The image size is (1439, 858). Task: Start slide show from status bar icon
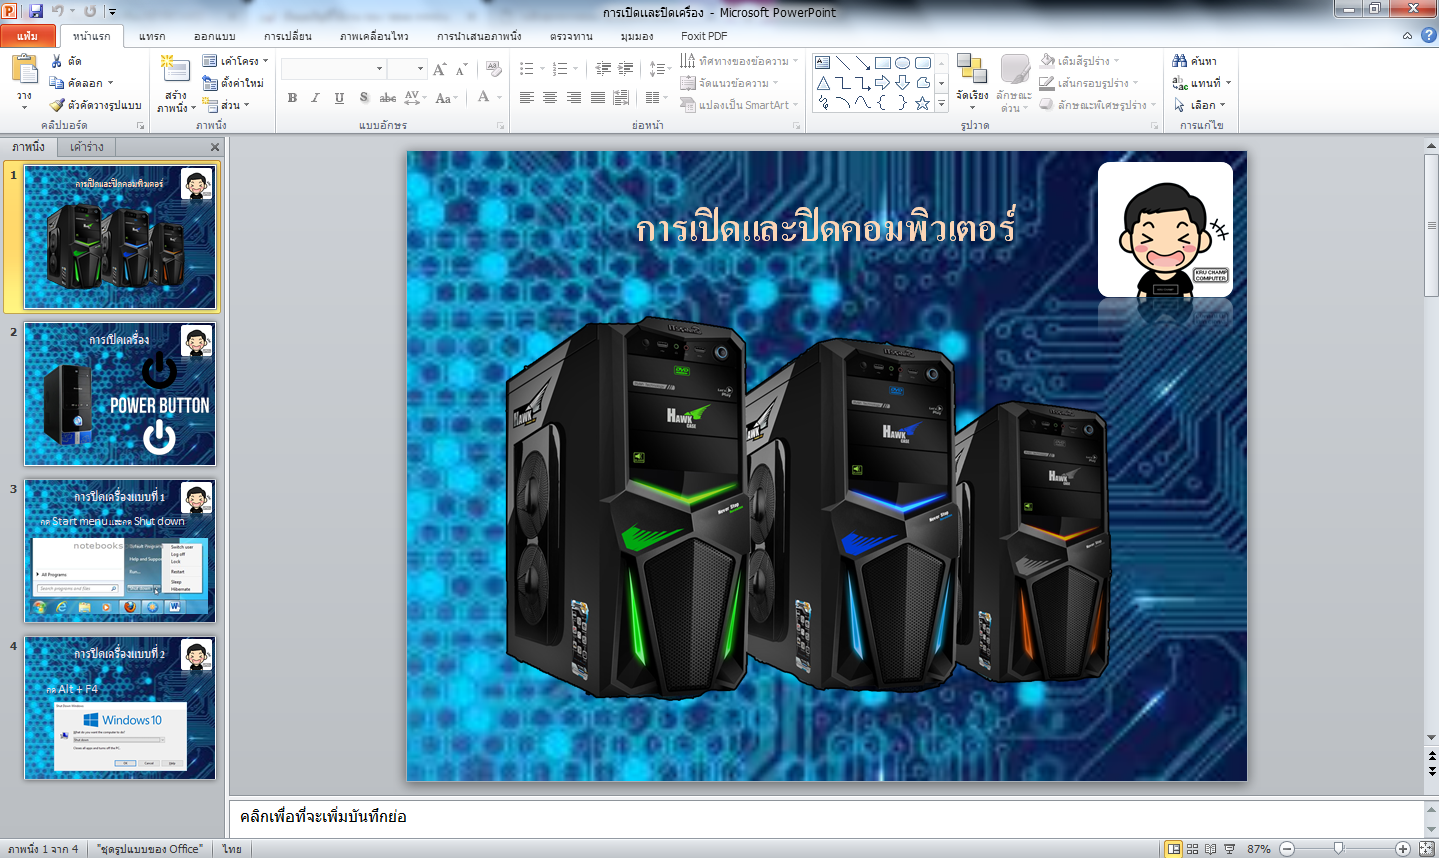pyautogui.click(x=1230, y=849)
